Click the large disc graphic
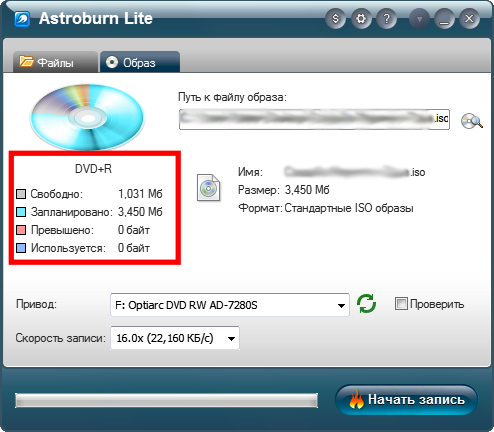 pos(87,117)
